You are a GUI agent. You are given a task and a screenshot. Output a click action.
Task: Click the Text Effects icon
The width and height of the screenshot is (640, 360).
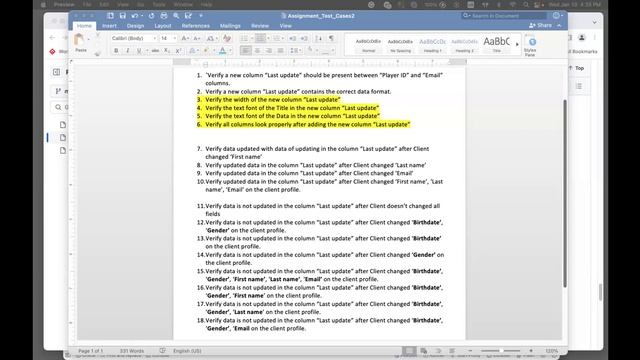click(192, 51)
